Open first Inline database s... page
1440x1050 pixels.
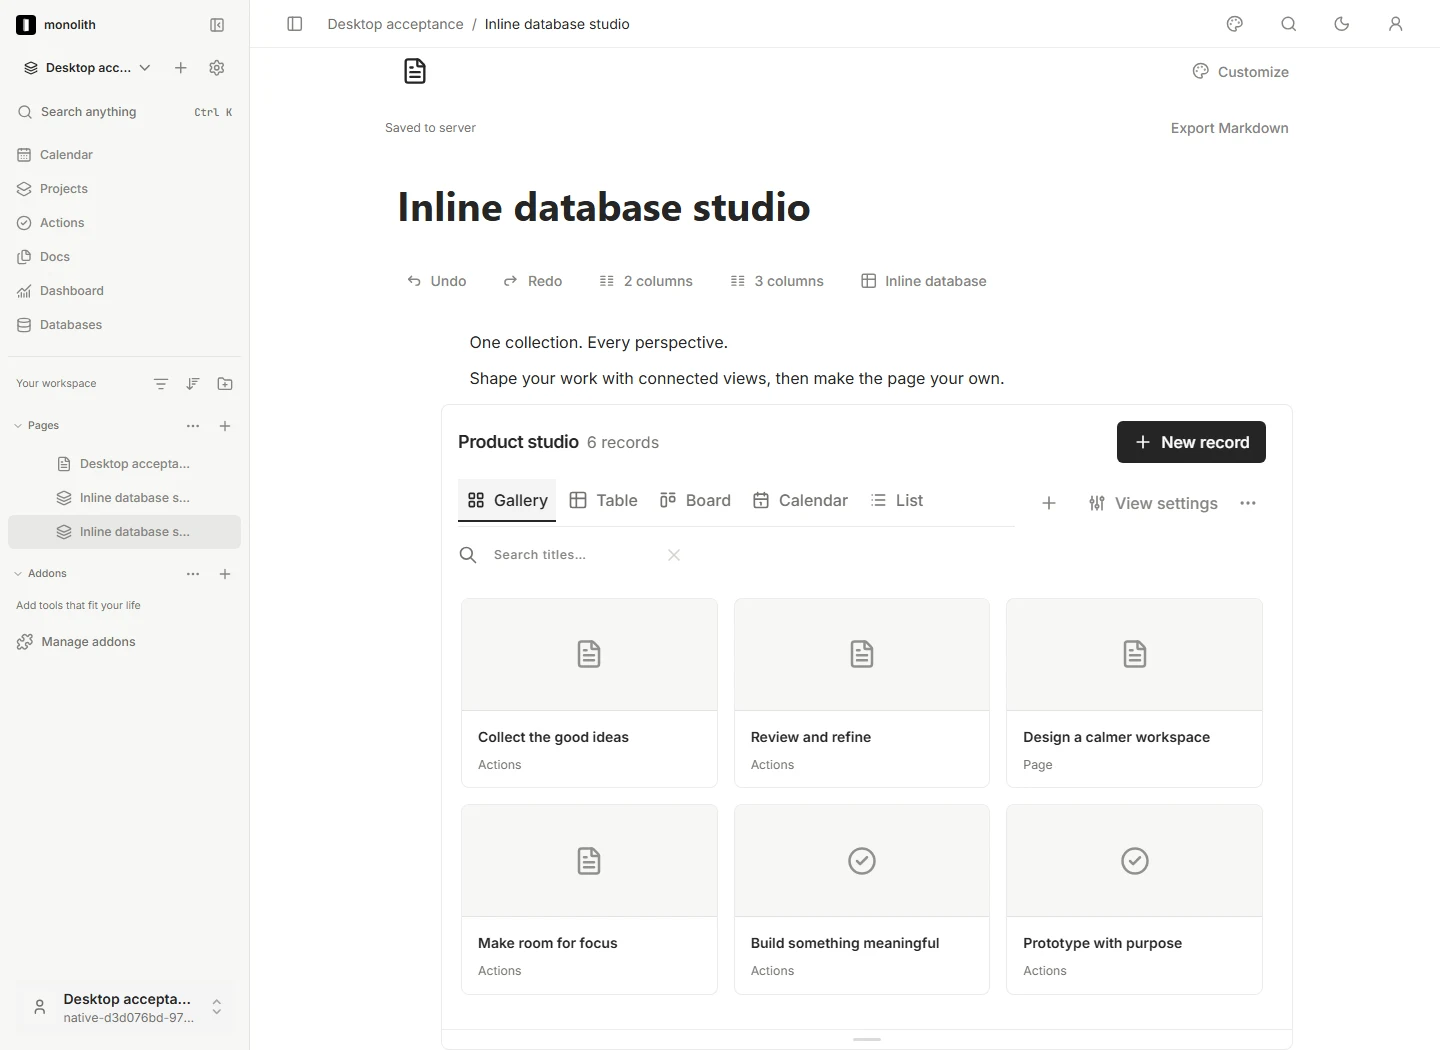click(x=125, y=498)
